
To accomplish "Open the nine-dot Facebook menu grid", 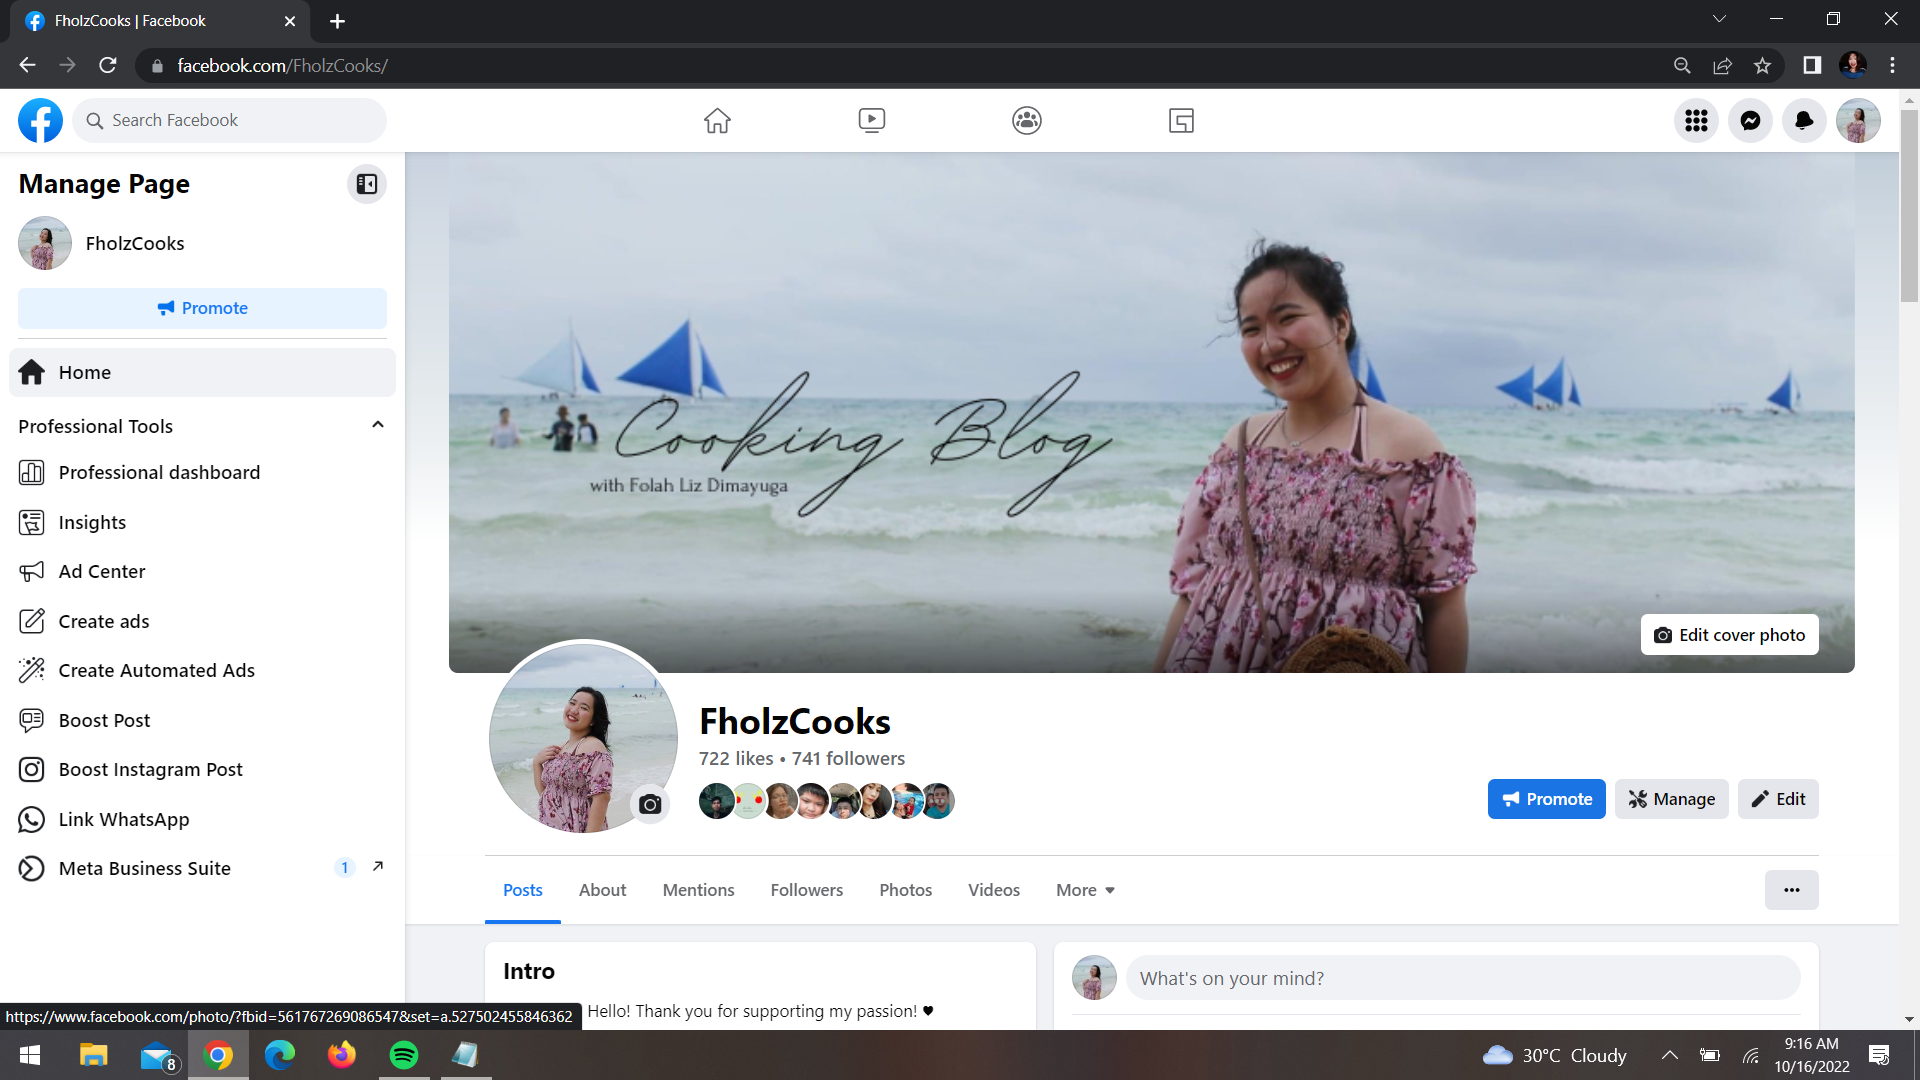I will 1696,121.
